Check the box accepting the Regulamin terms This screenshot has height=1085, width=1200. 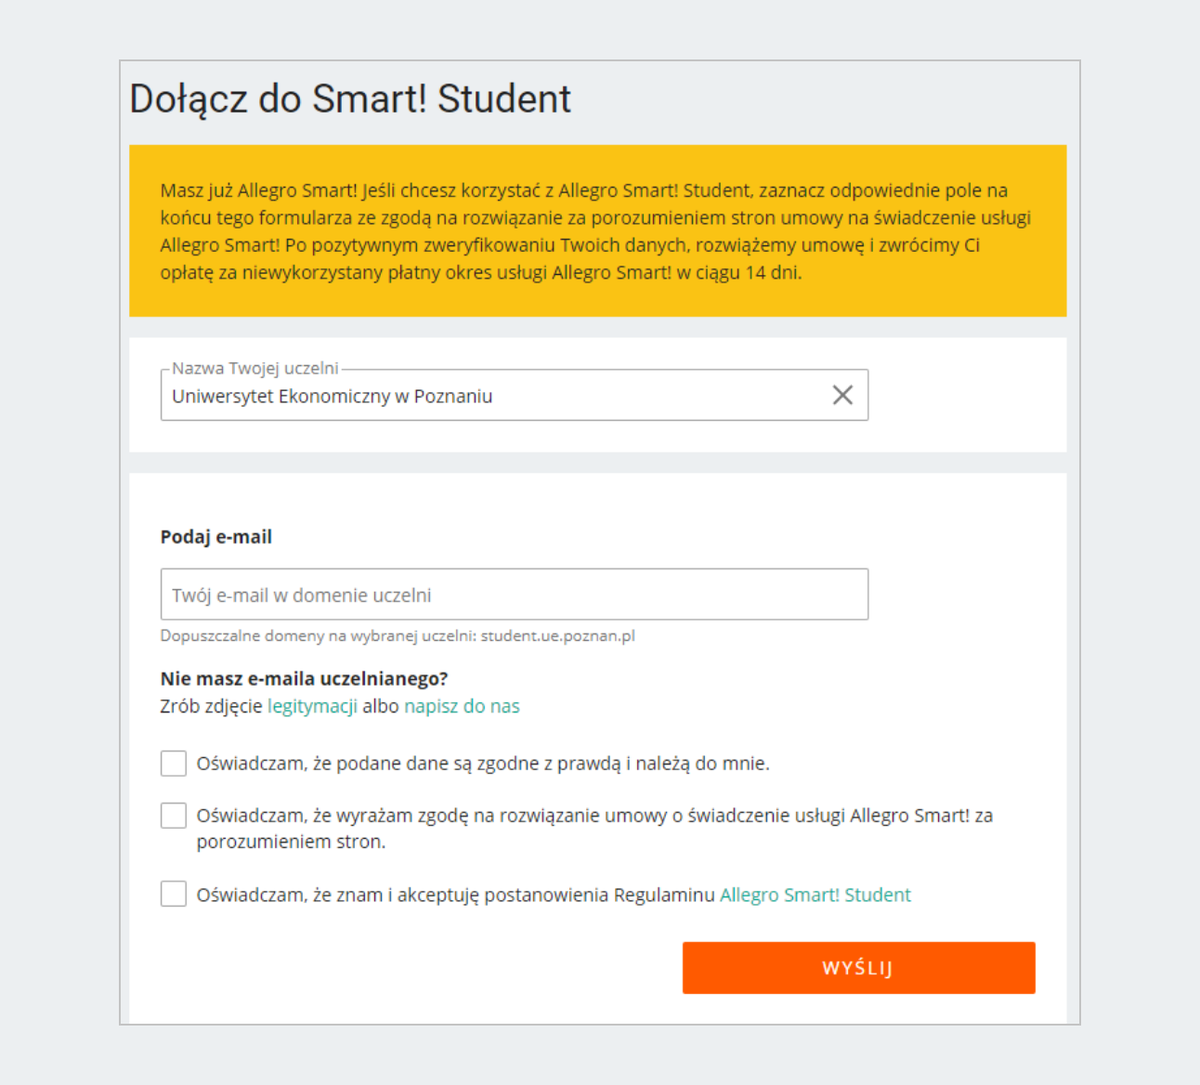[x=174, y=894]
